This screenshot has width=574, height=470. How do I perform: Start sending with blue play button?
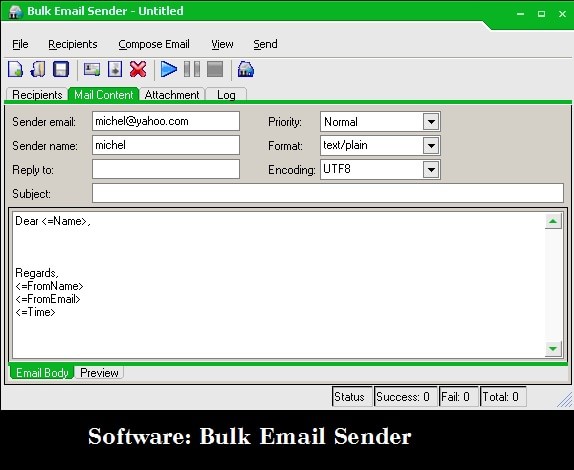coord(169,69)
